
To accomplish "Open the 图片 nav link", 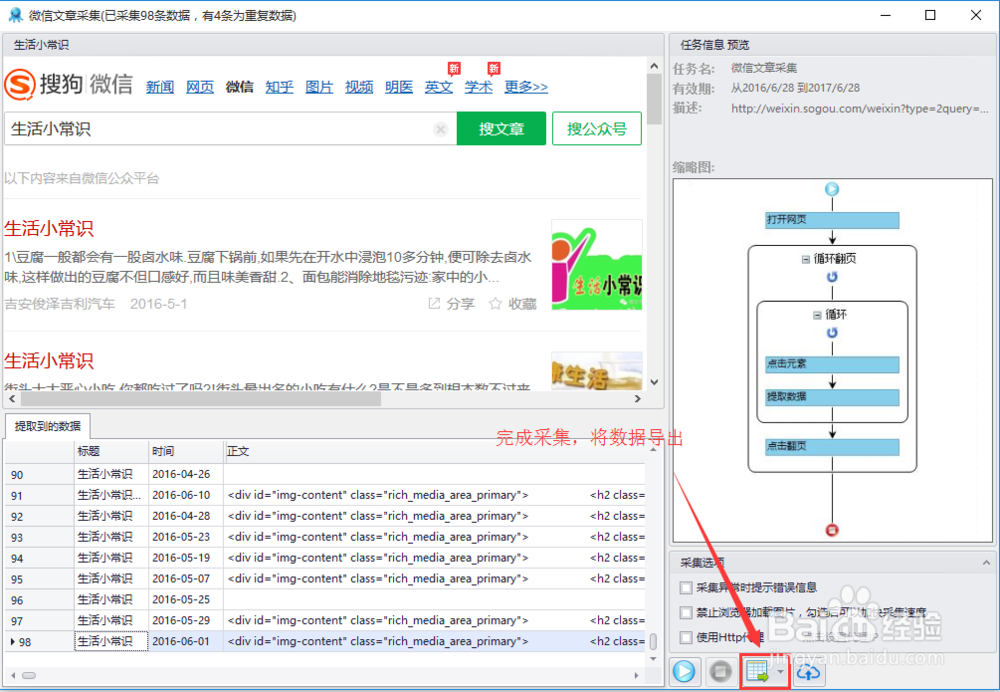I will click(x=319, y=87).
